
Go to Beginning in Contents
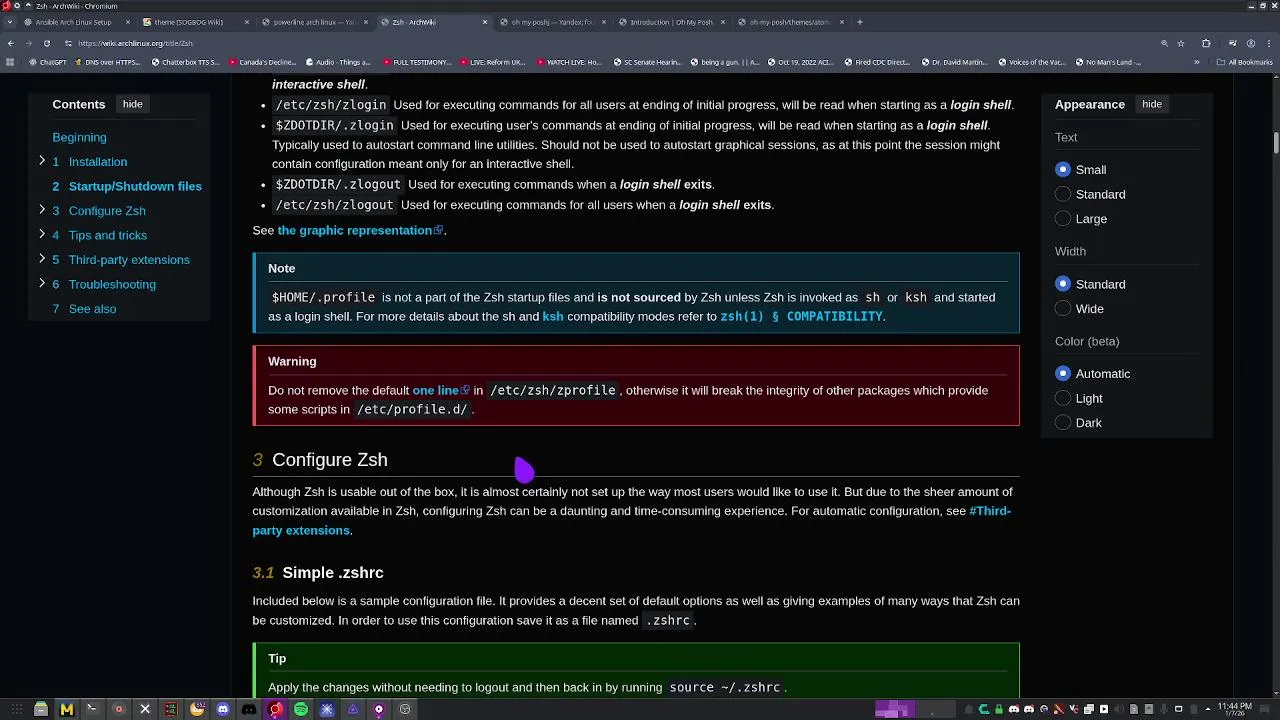(x=79, y=137)
